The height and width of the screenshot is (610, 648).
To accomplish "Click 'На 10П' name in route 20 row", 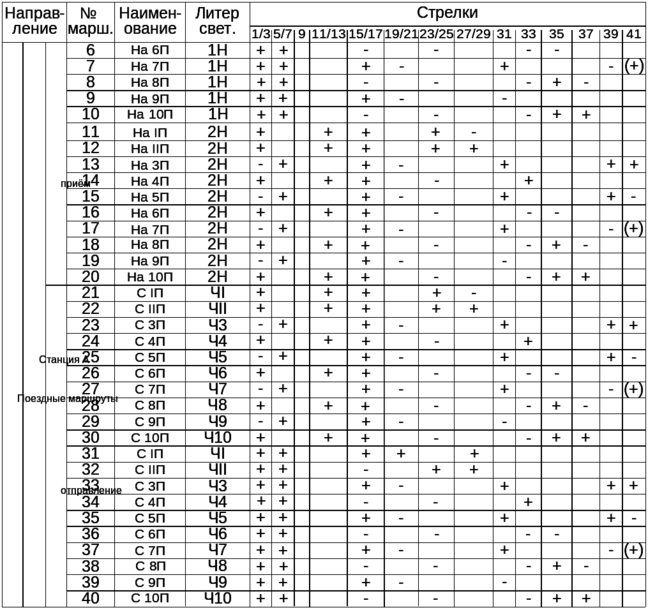I will tap(150, 277).
